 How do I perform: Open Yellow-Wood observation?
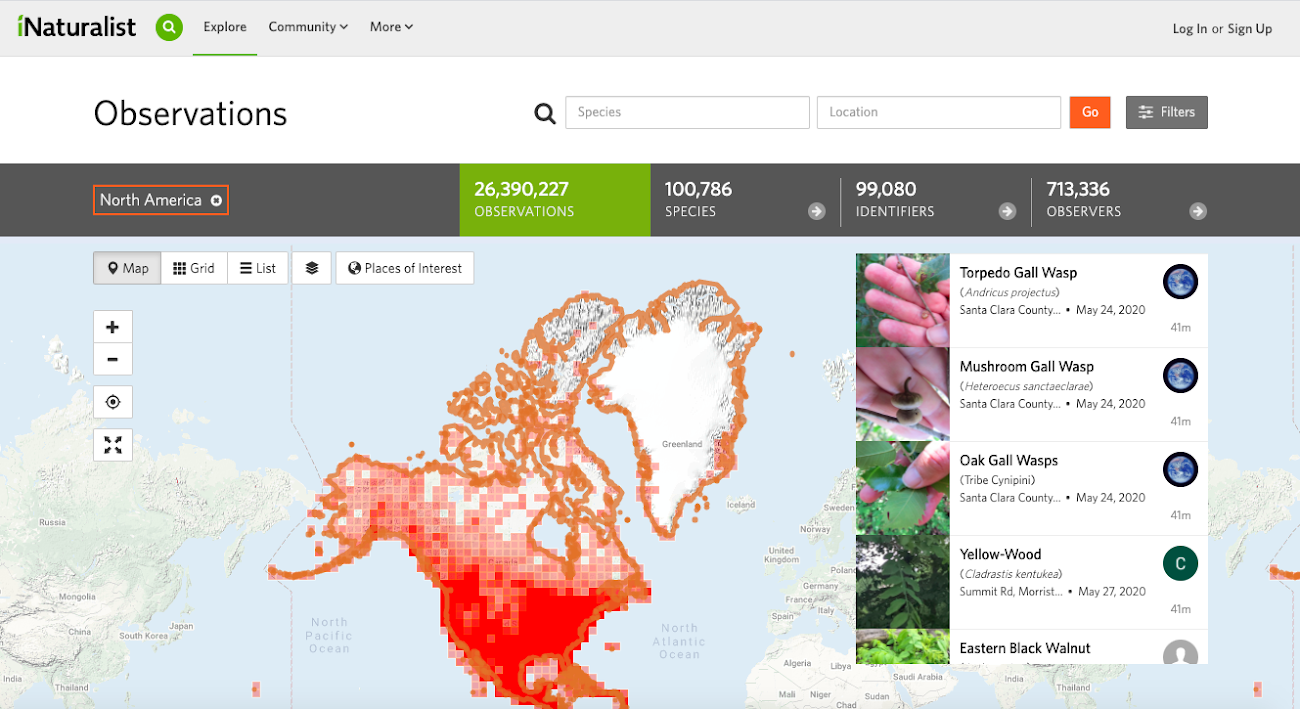click(x=1000, y=555)
